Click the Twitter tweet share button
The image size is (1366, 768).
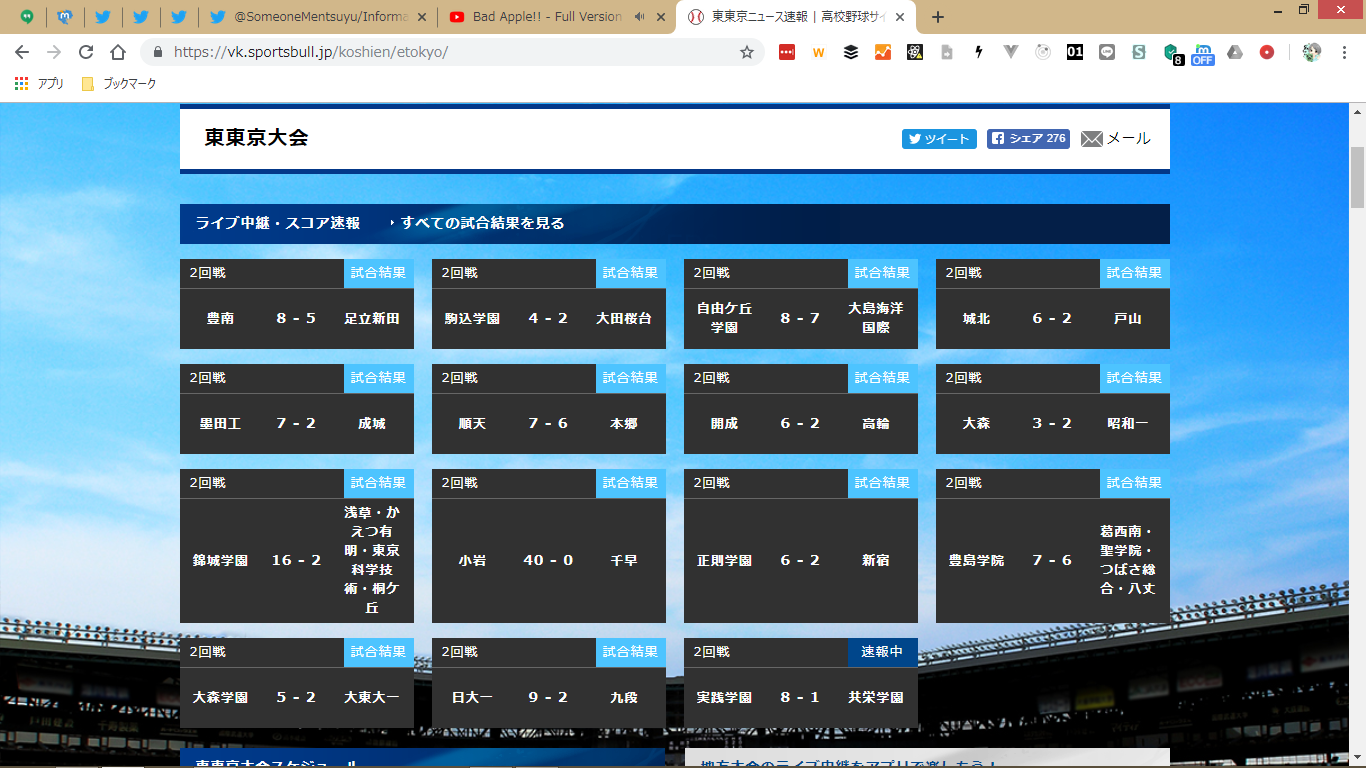938,139
